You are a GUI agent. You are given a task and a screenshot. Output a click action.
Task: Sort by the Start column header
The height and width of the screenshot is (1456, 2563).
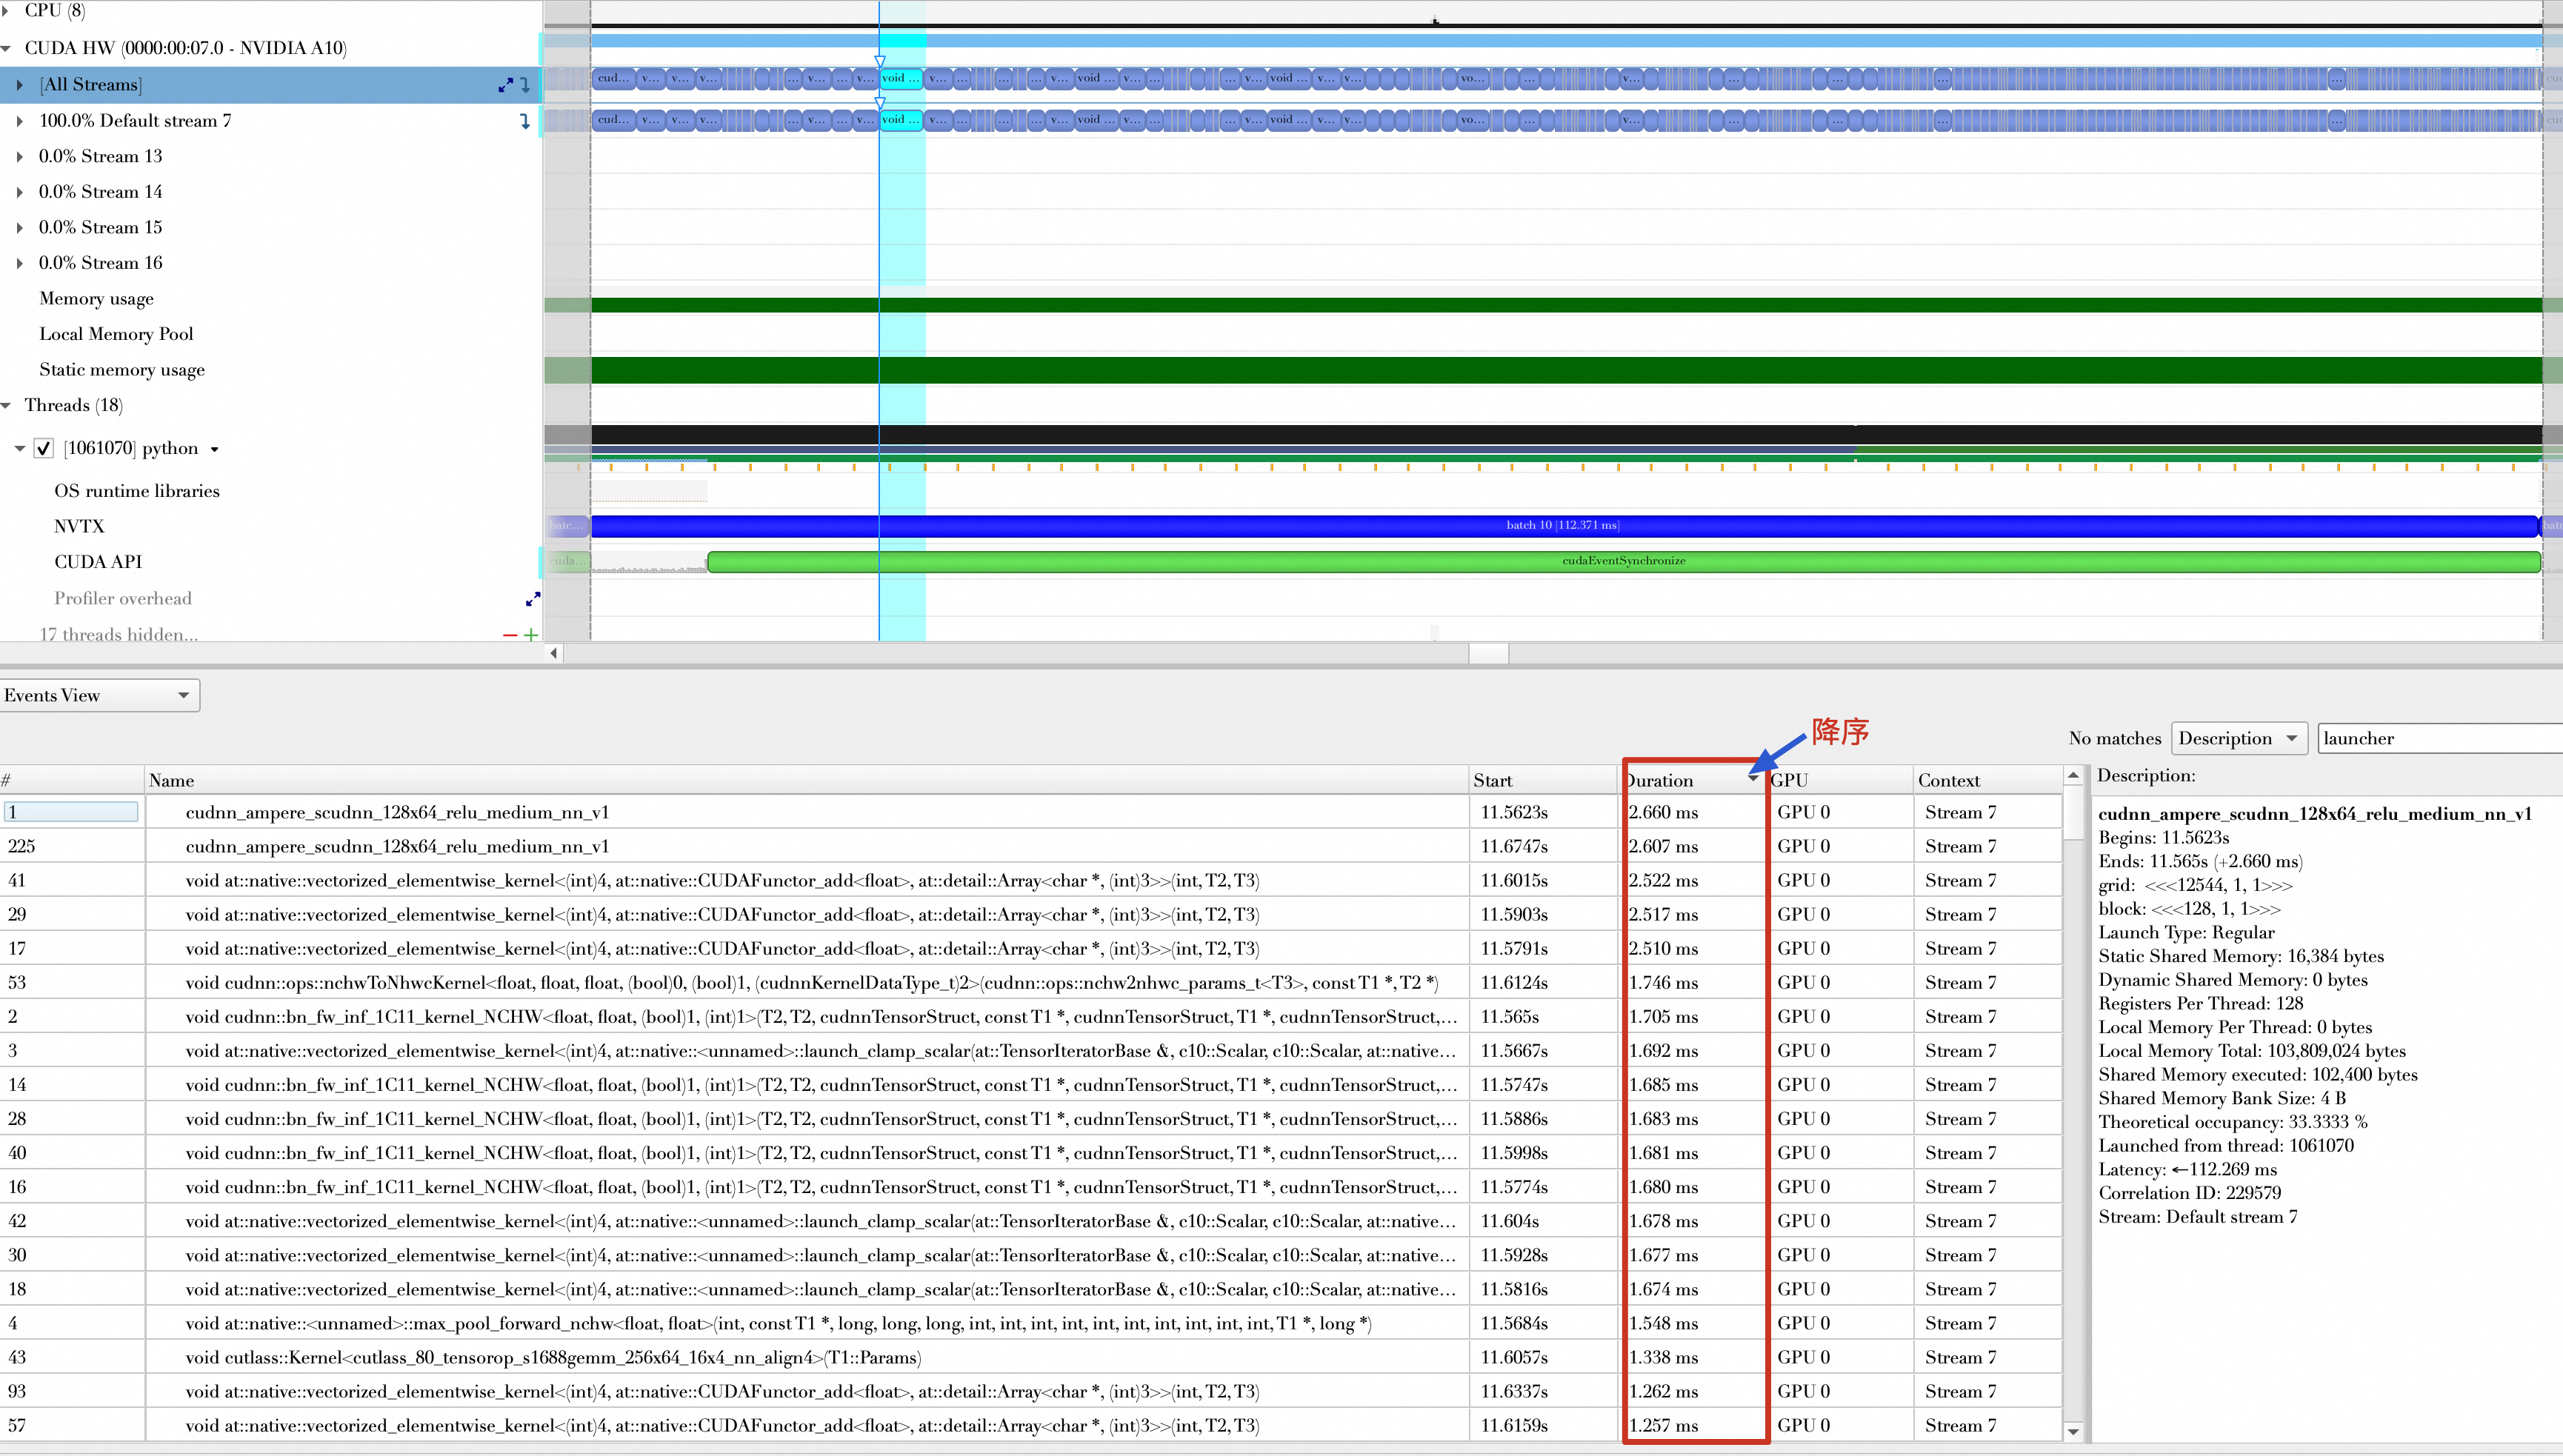(1543, 780)
